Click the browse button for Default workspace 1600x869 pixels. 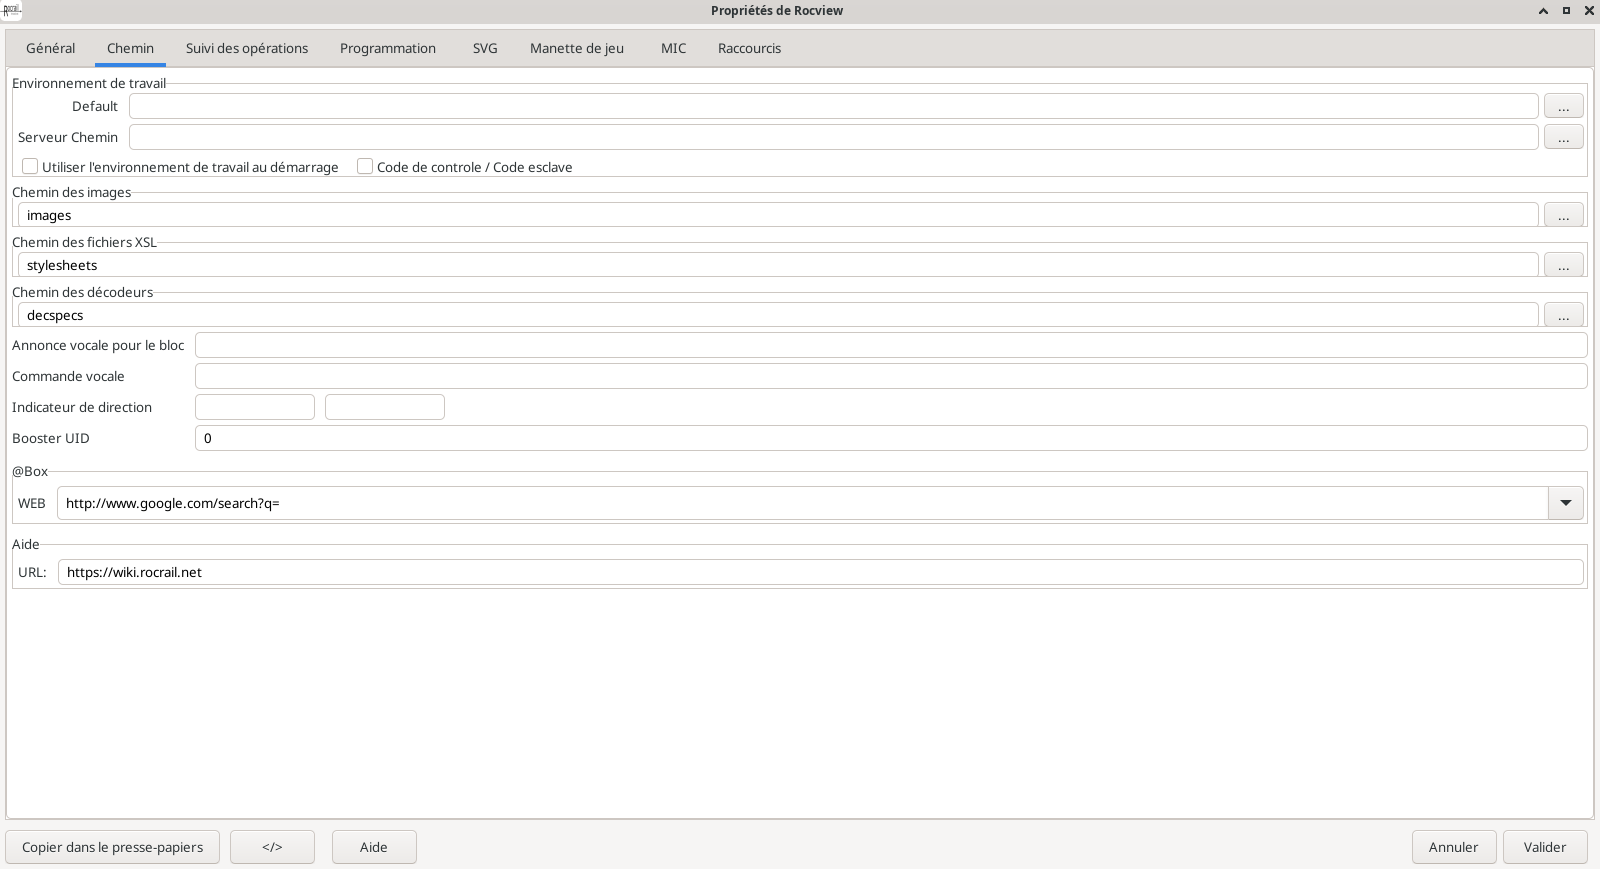coord(1563,106)
